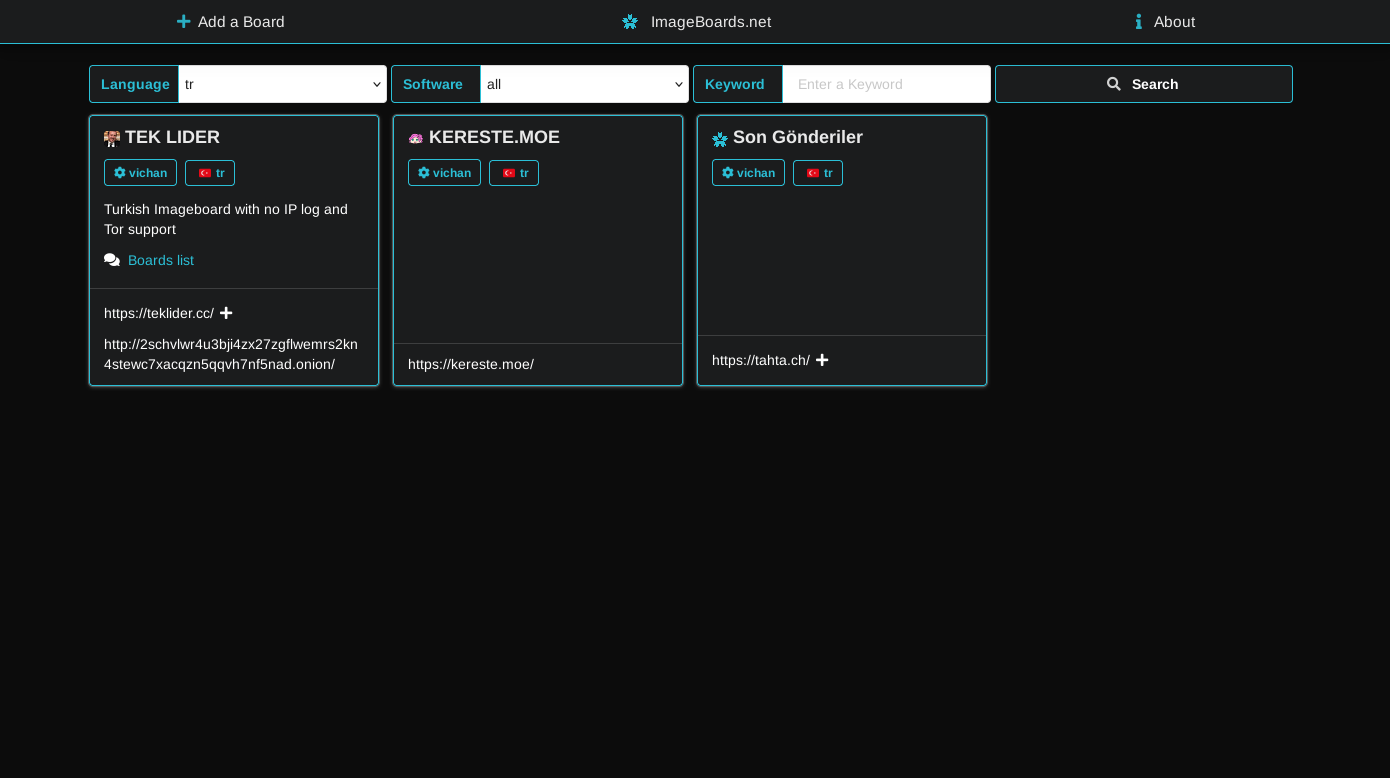Open the https://teklider.cc/ link
1390x778 pixels.
click(x=159, y=313)
